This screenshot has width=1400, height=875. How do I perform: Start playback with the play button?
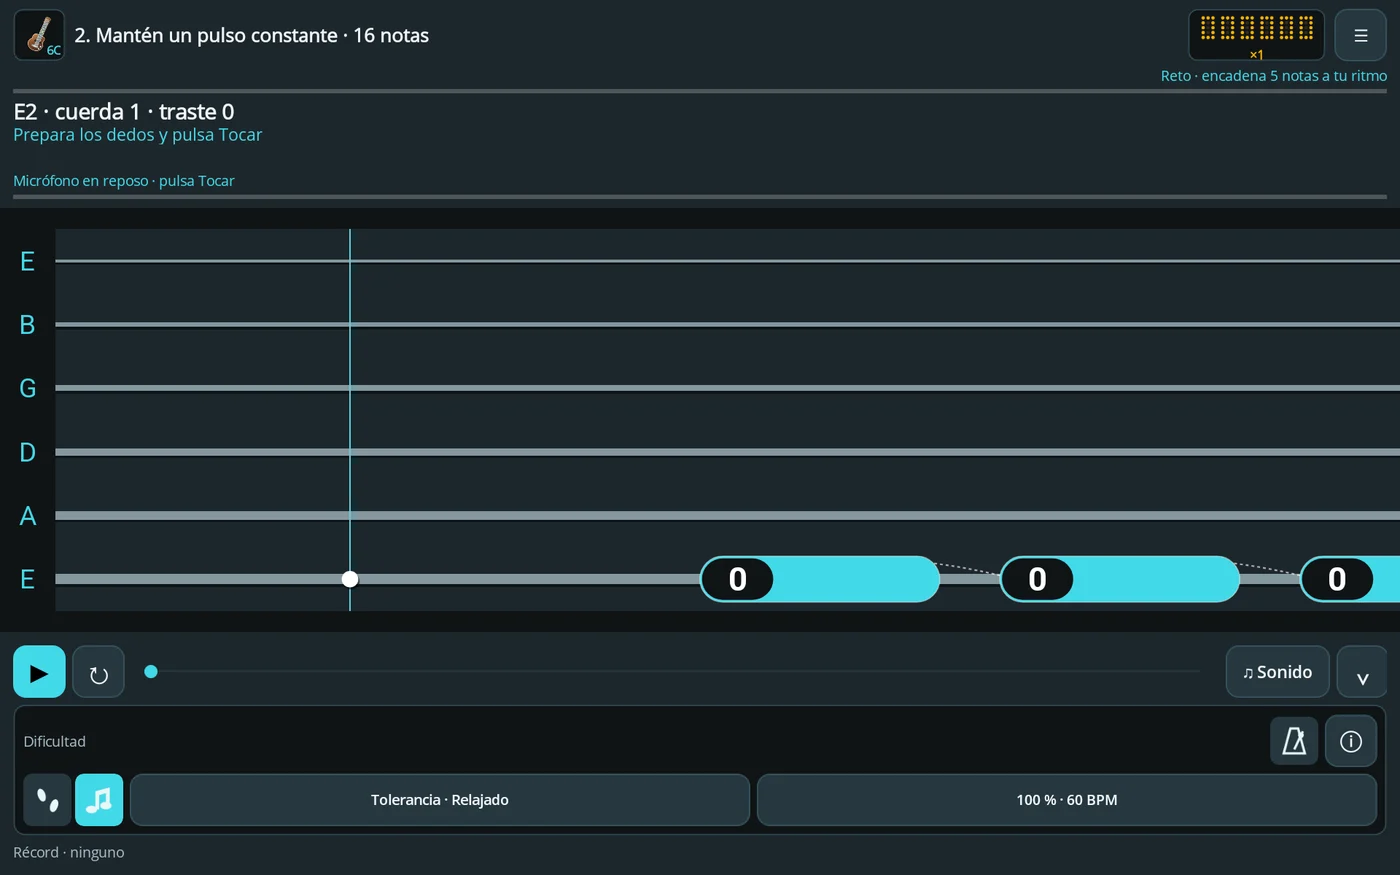coord(39,672)
